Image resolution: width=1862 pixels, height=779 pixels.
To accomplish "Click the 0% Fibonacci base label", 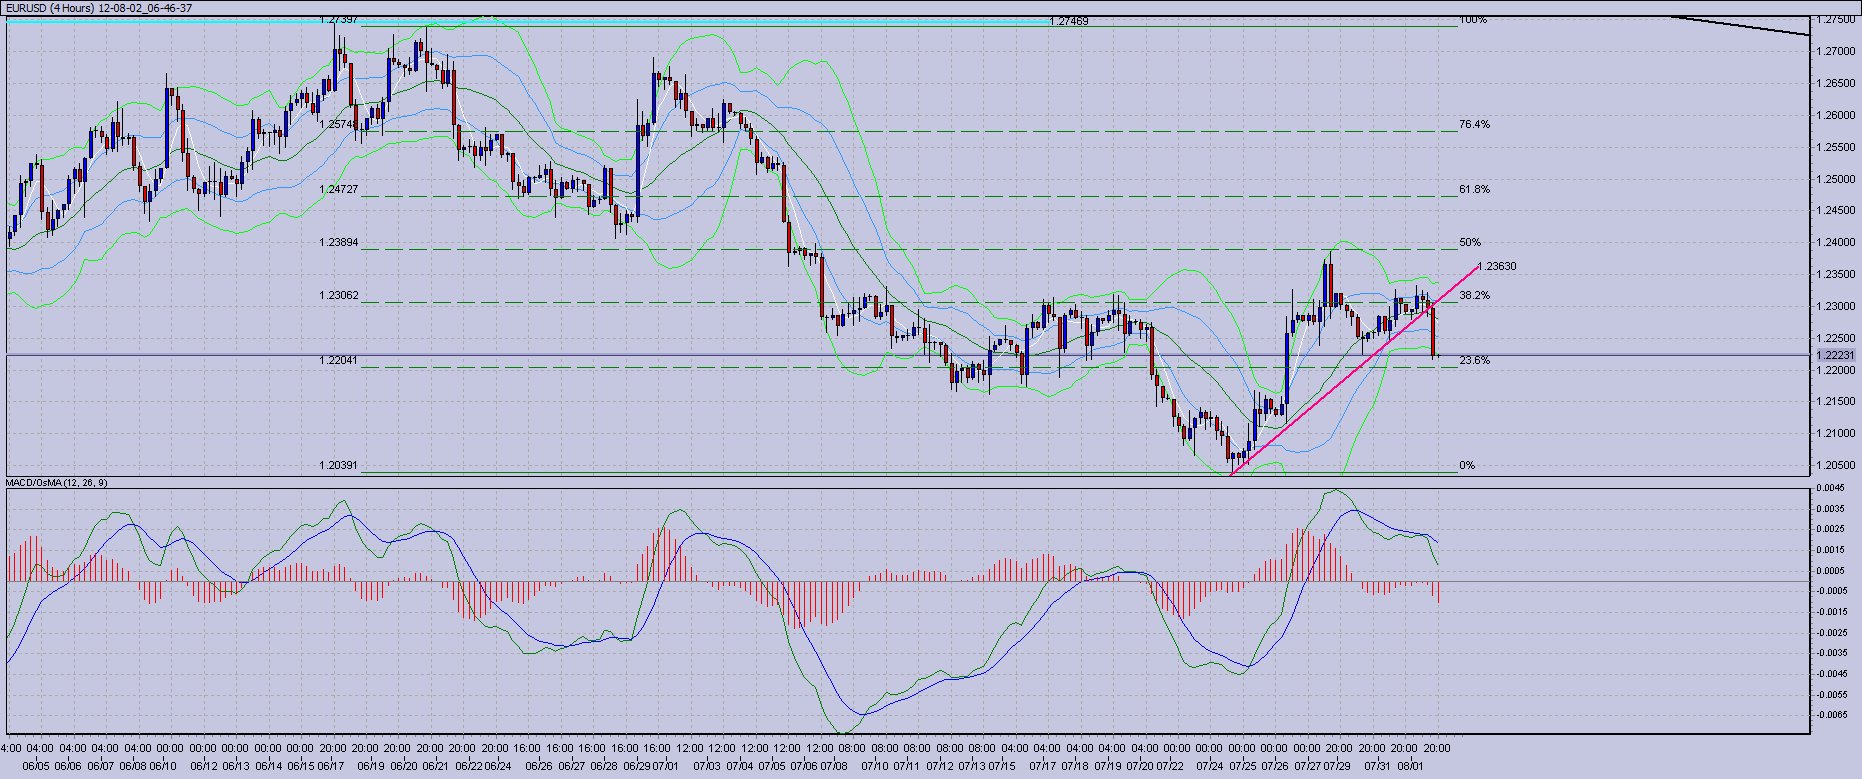I will pyautogui.click(x=1466, y=465).
